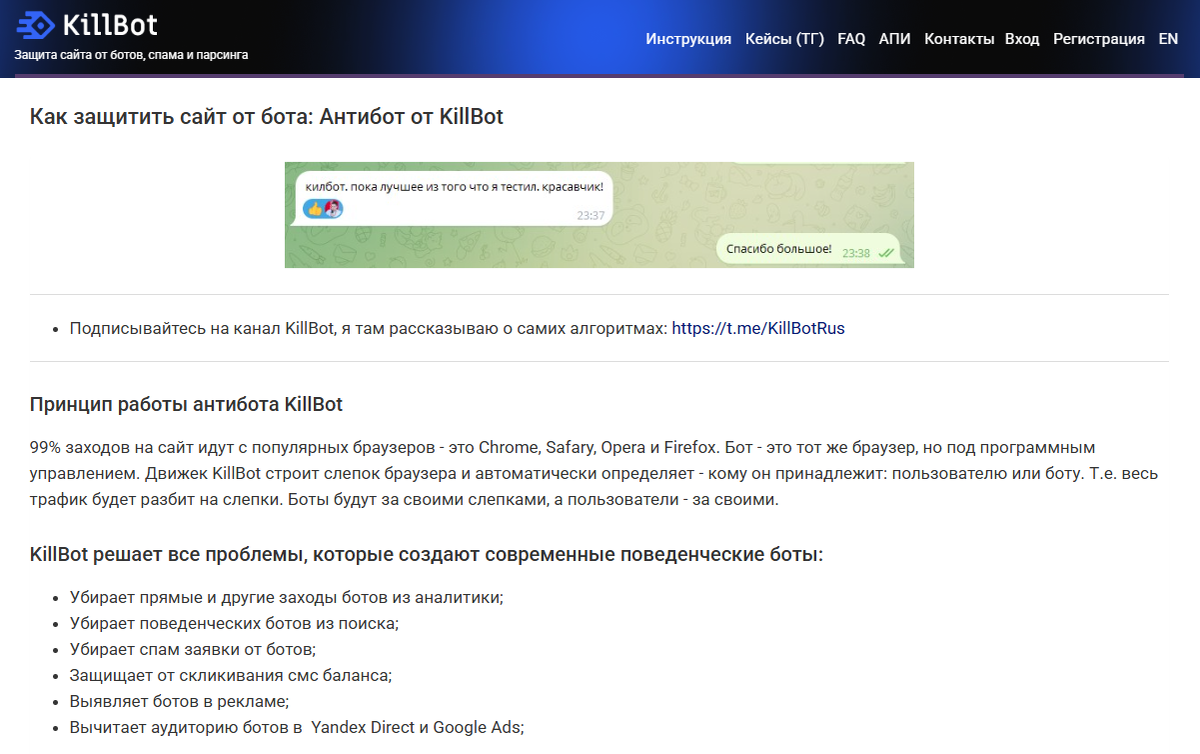This screenshot has width=1200, height=754.
Task: Click 'Убирает прямые и другие заходы ботов'
Action: (x=286, y=598)
